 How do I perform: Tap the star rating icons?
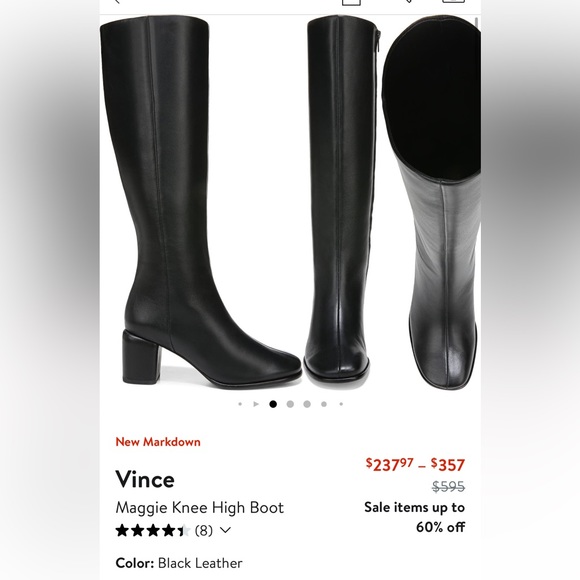pyautogui.click(x=153, y=531)
